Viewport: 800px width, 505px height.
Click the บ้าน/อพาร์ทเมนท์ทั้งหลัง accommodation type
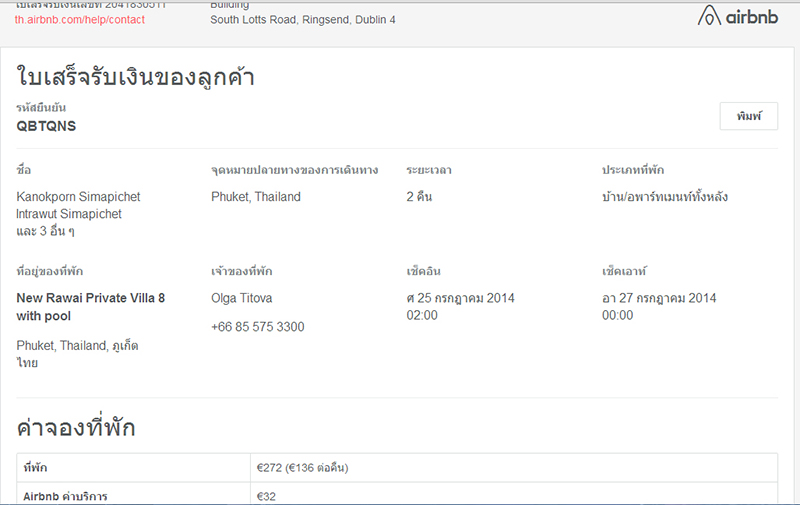pyautogui.click(x=665, y=197)
